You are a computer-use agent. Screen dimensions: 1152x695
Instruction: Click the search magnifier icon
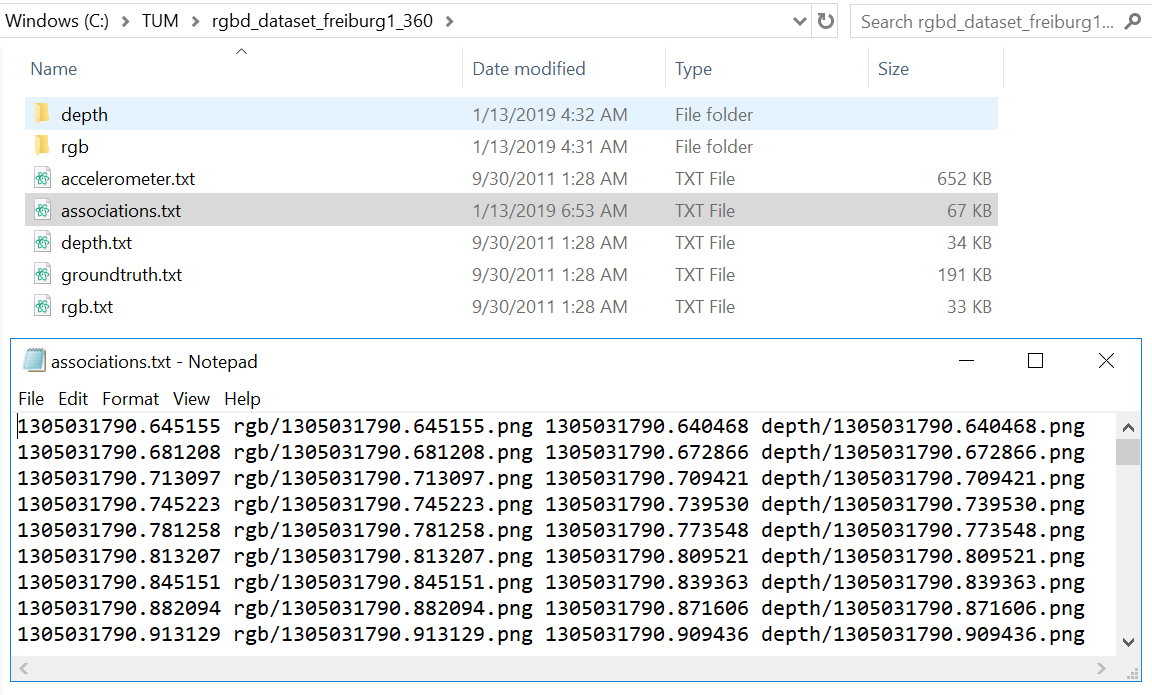(1132, 21)
